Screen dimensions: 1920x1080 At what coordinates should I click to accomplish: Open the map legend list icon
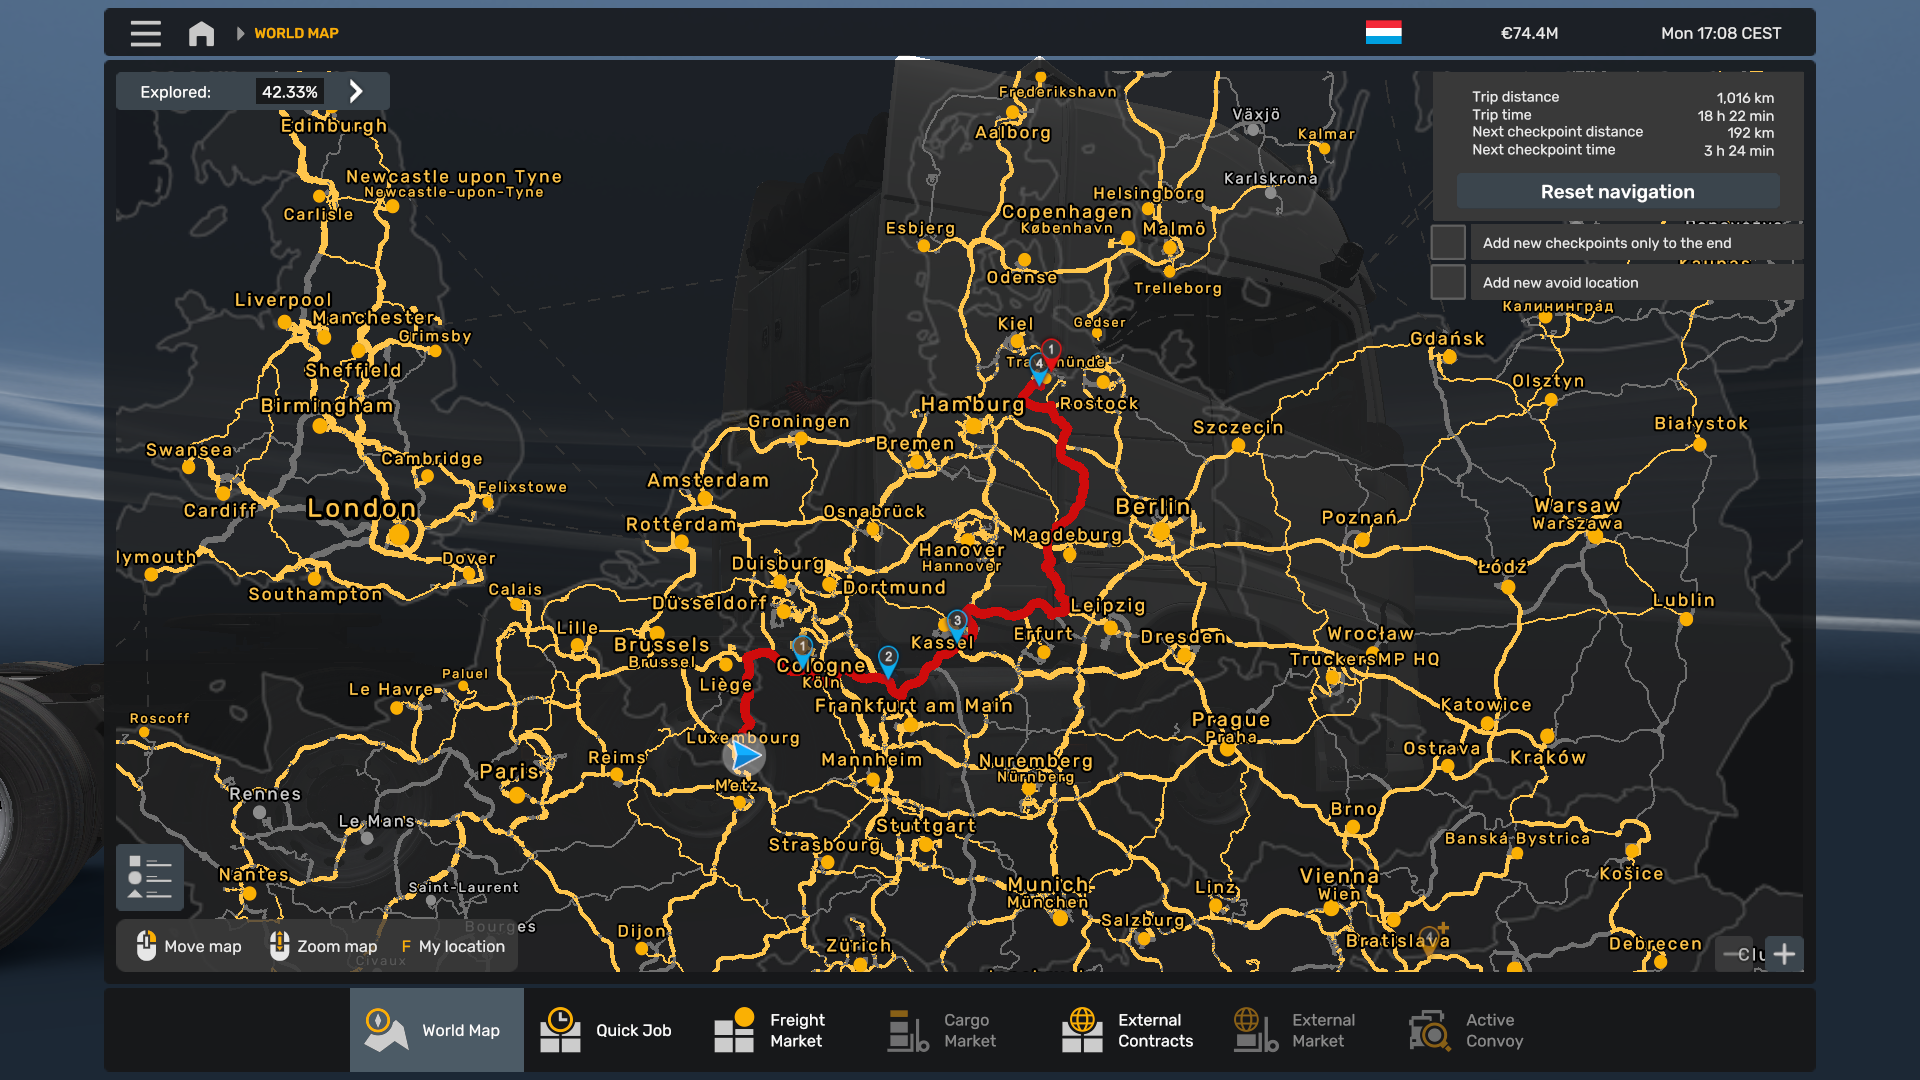pos(150,877)
